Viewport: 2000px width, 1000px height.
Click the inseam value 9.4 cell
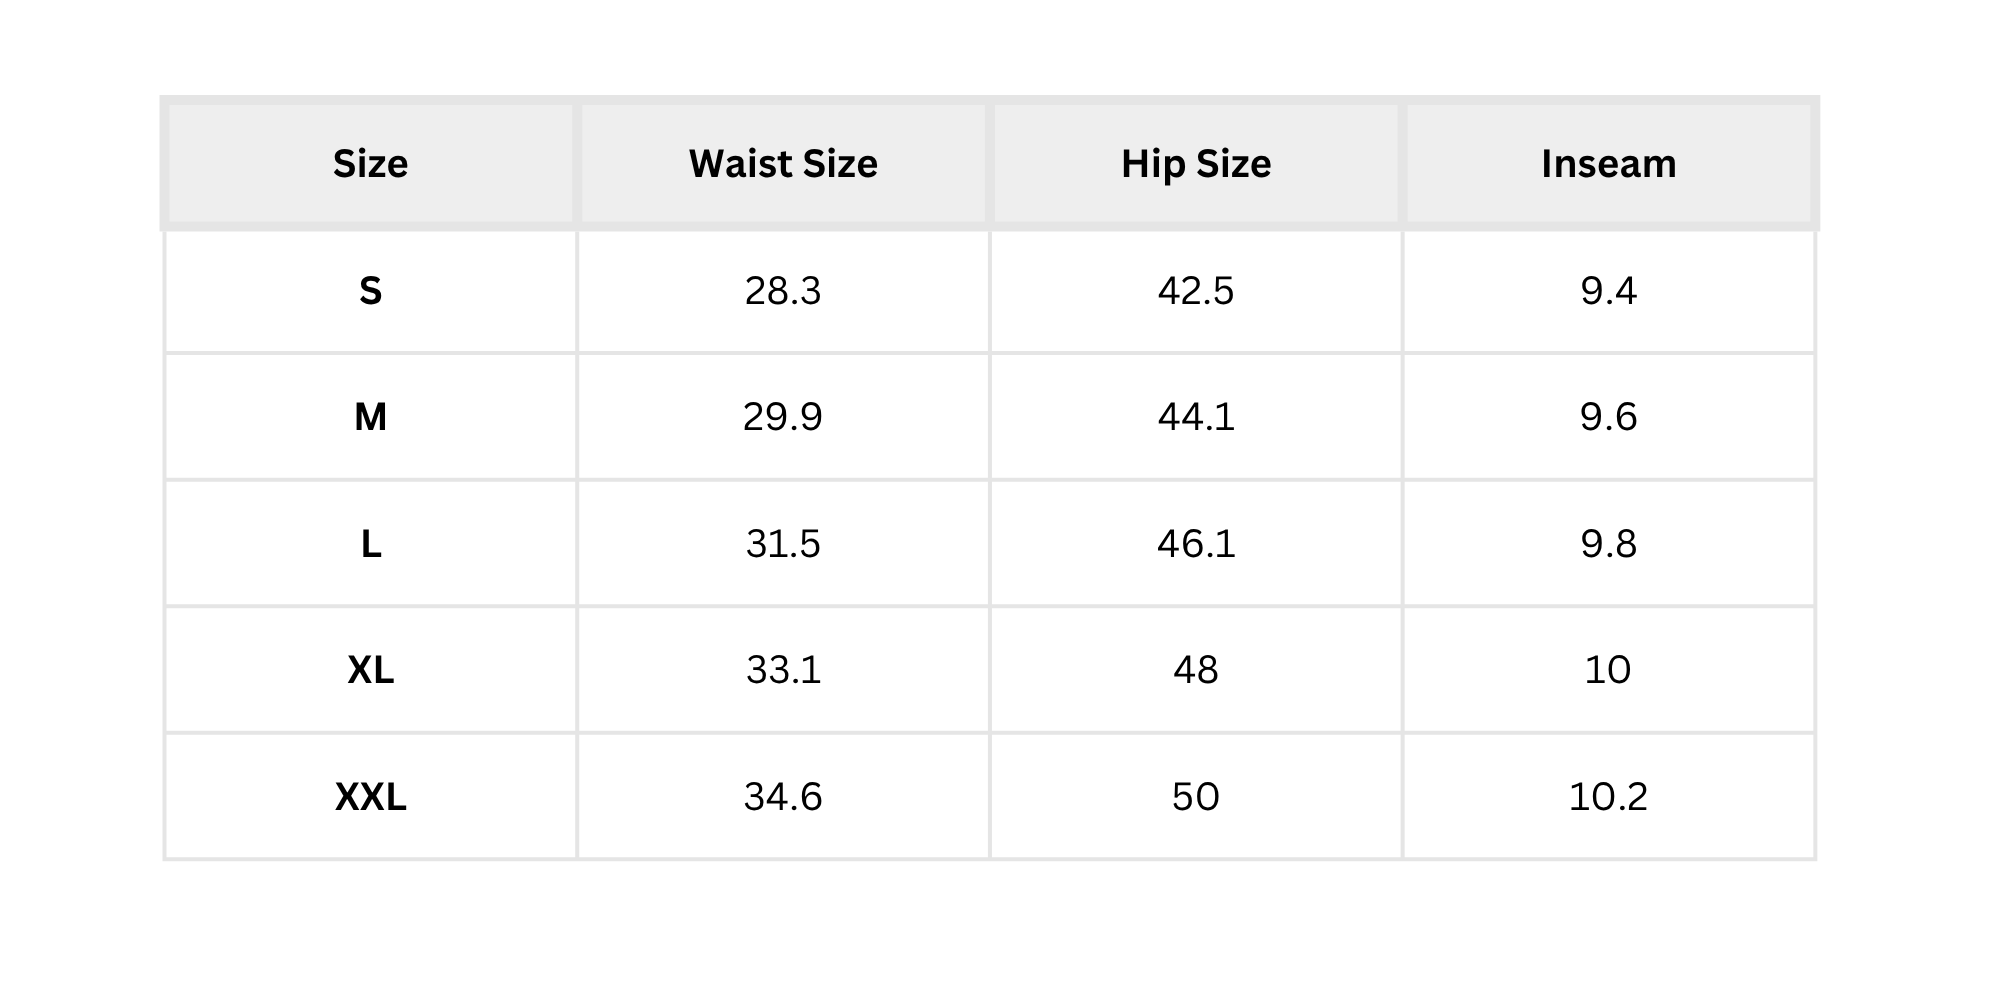coord(1609,291)
